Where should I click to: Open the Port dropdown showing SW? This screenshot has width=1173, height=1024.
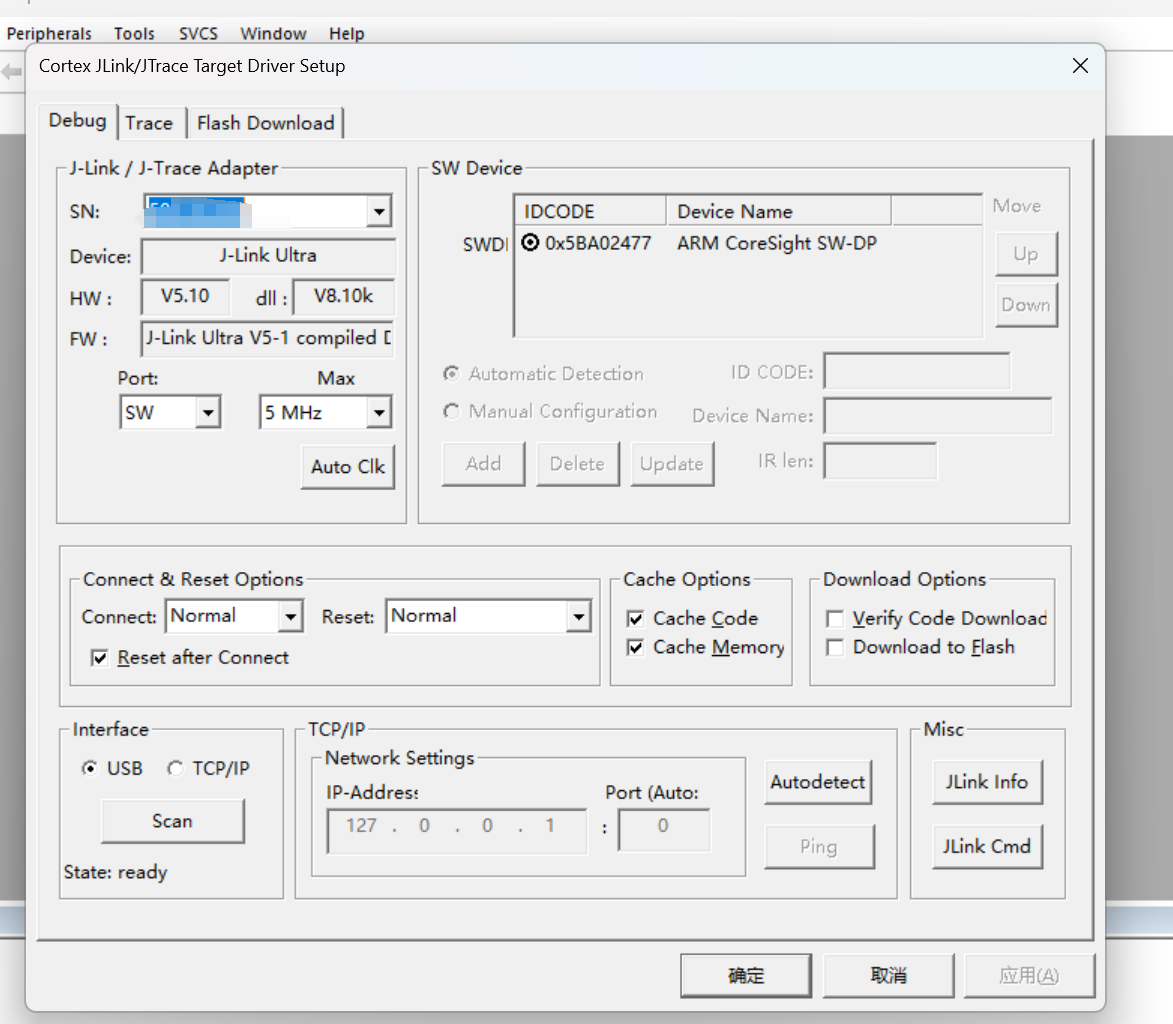pos(208,412)
